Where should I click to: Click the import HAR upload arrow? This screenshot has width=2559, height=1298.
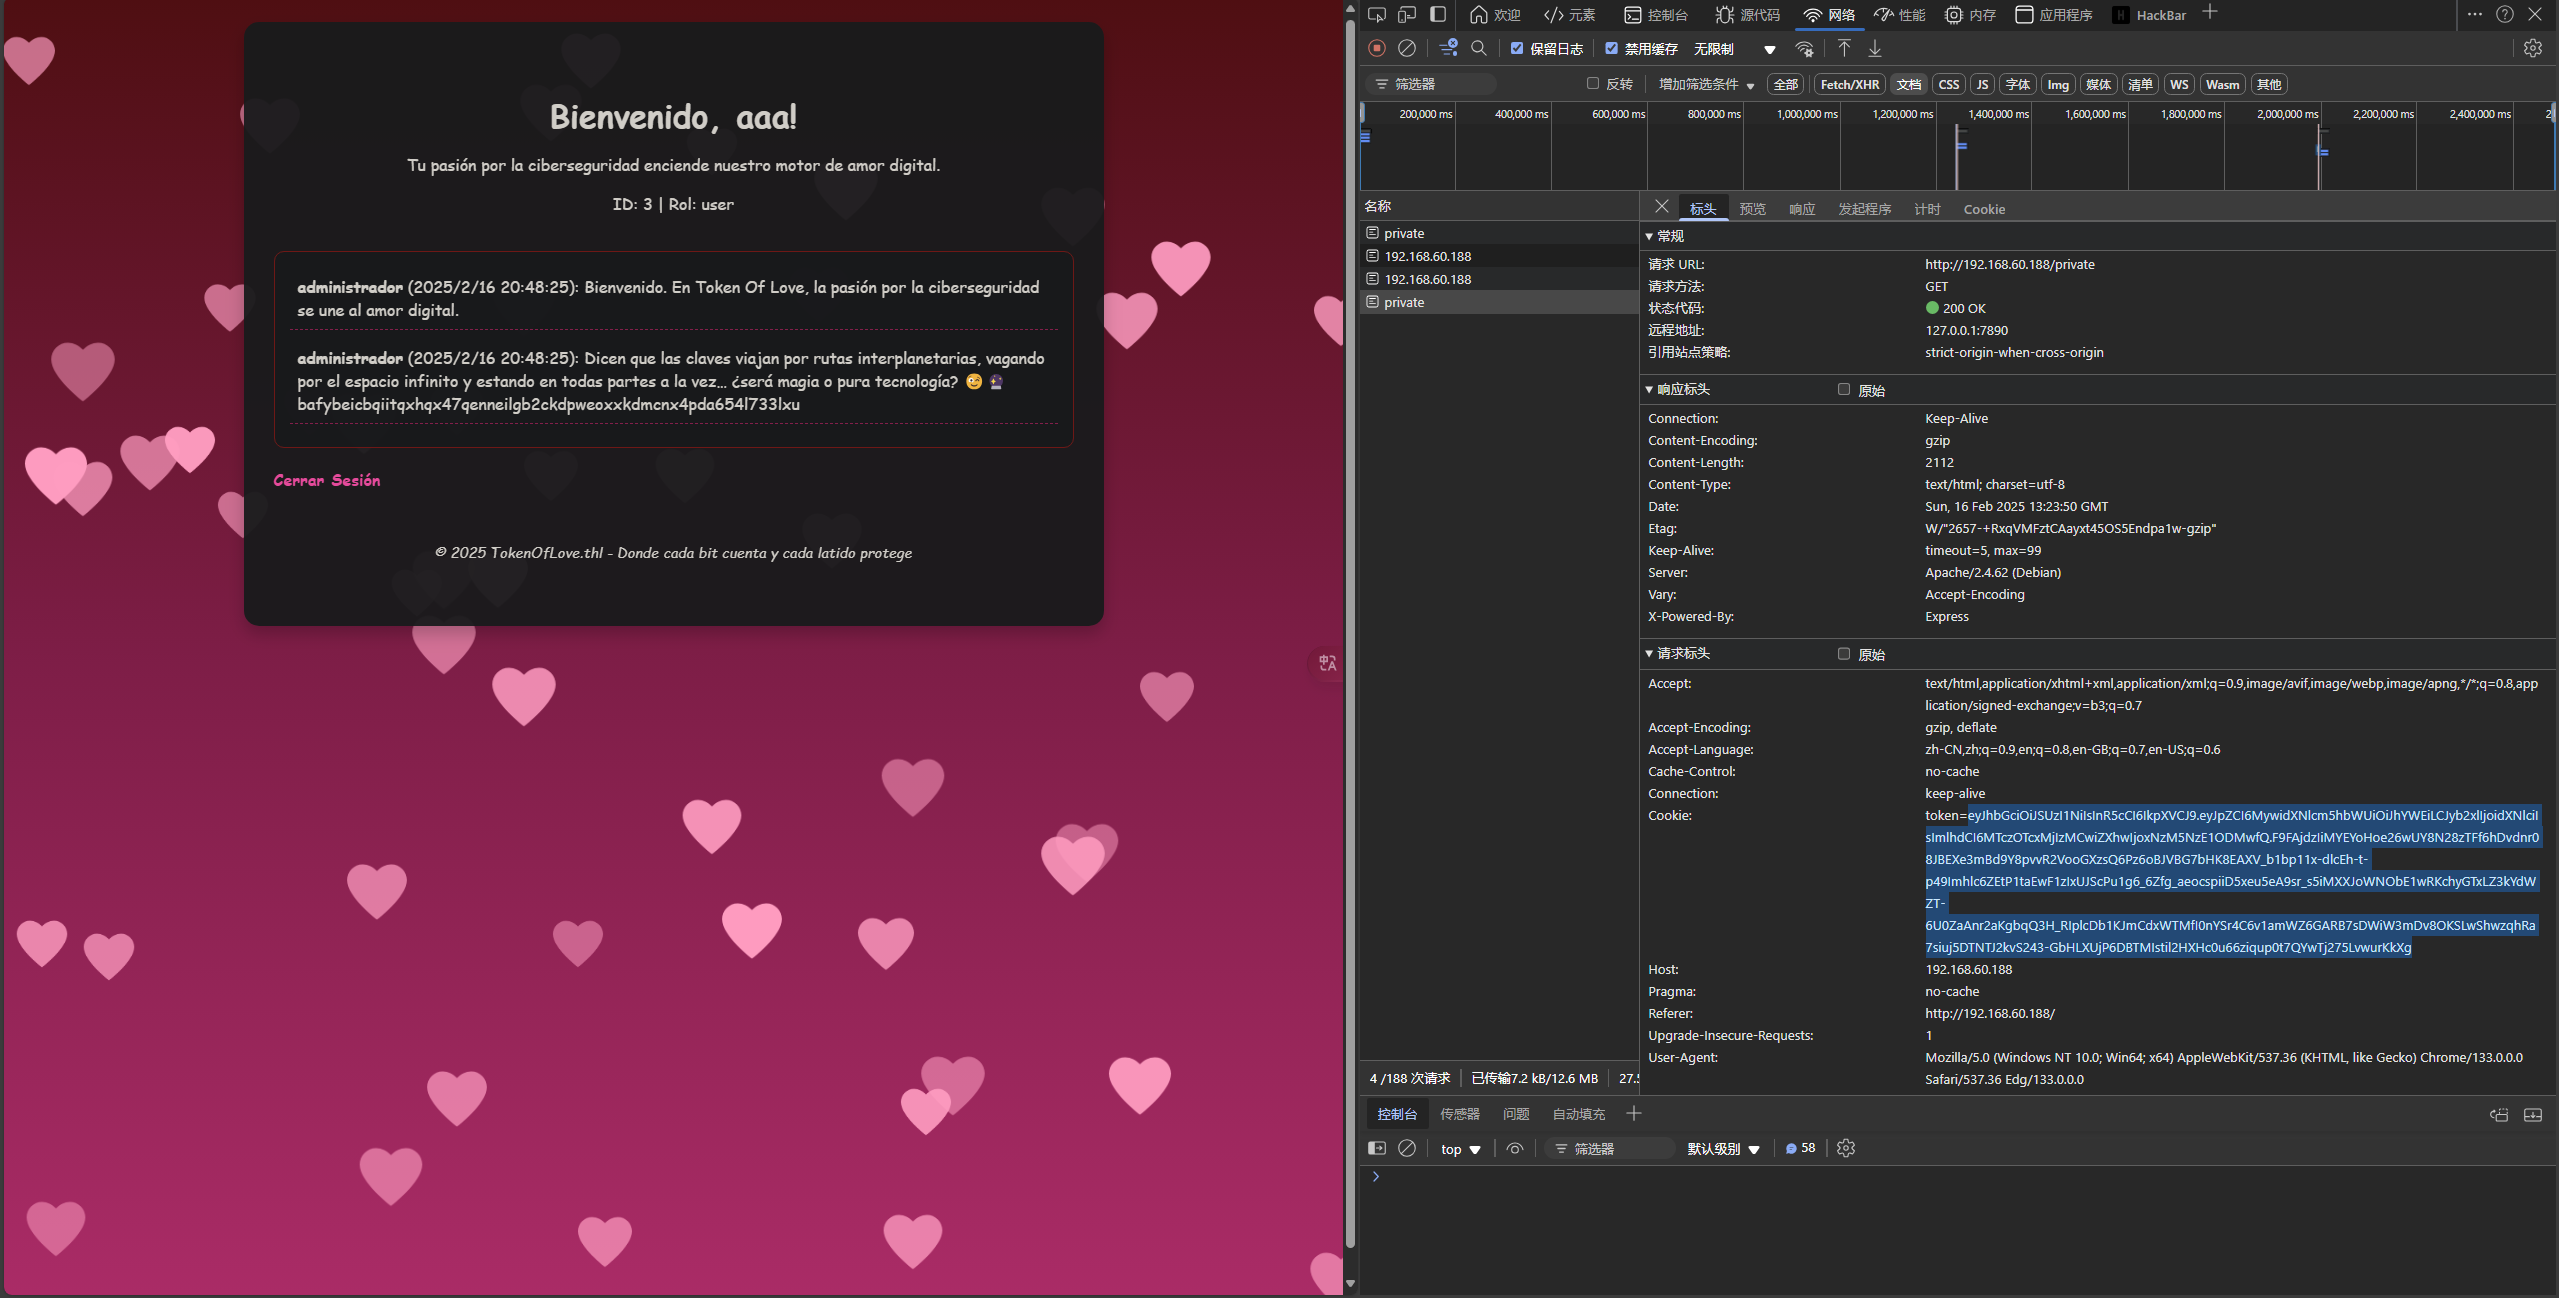pyautogui.click(x=1844, y=48)
